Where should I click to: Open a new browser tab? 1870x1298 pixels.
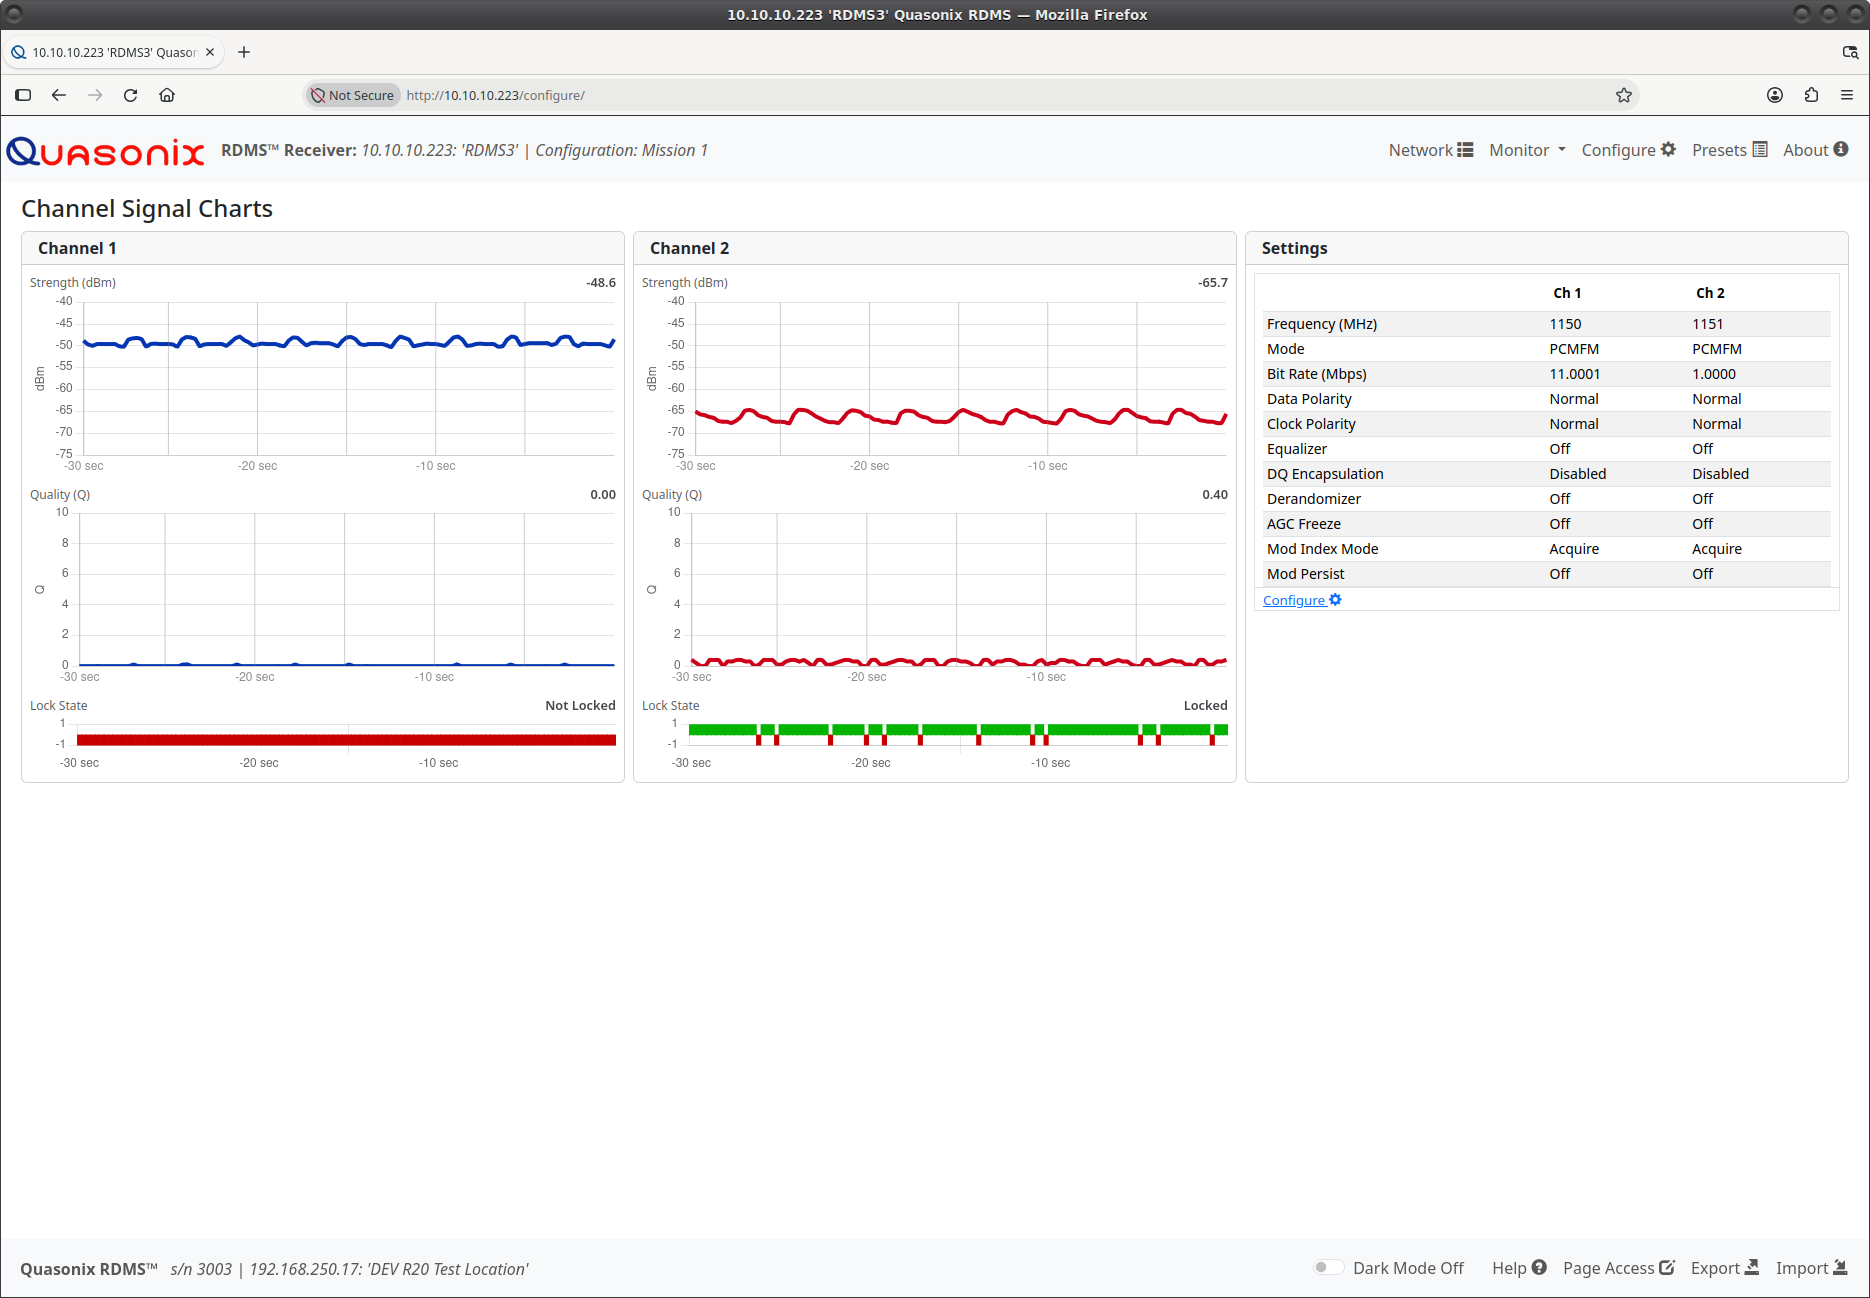(x=244, y=52)
